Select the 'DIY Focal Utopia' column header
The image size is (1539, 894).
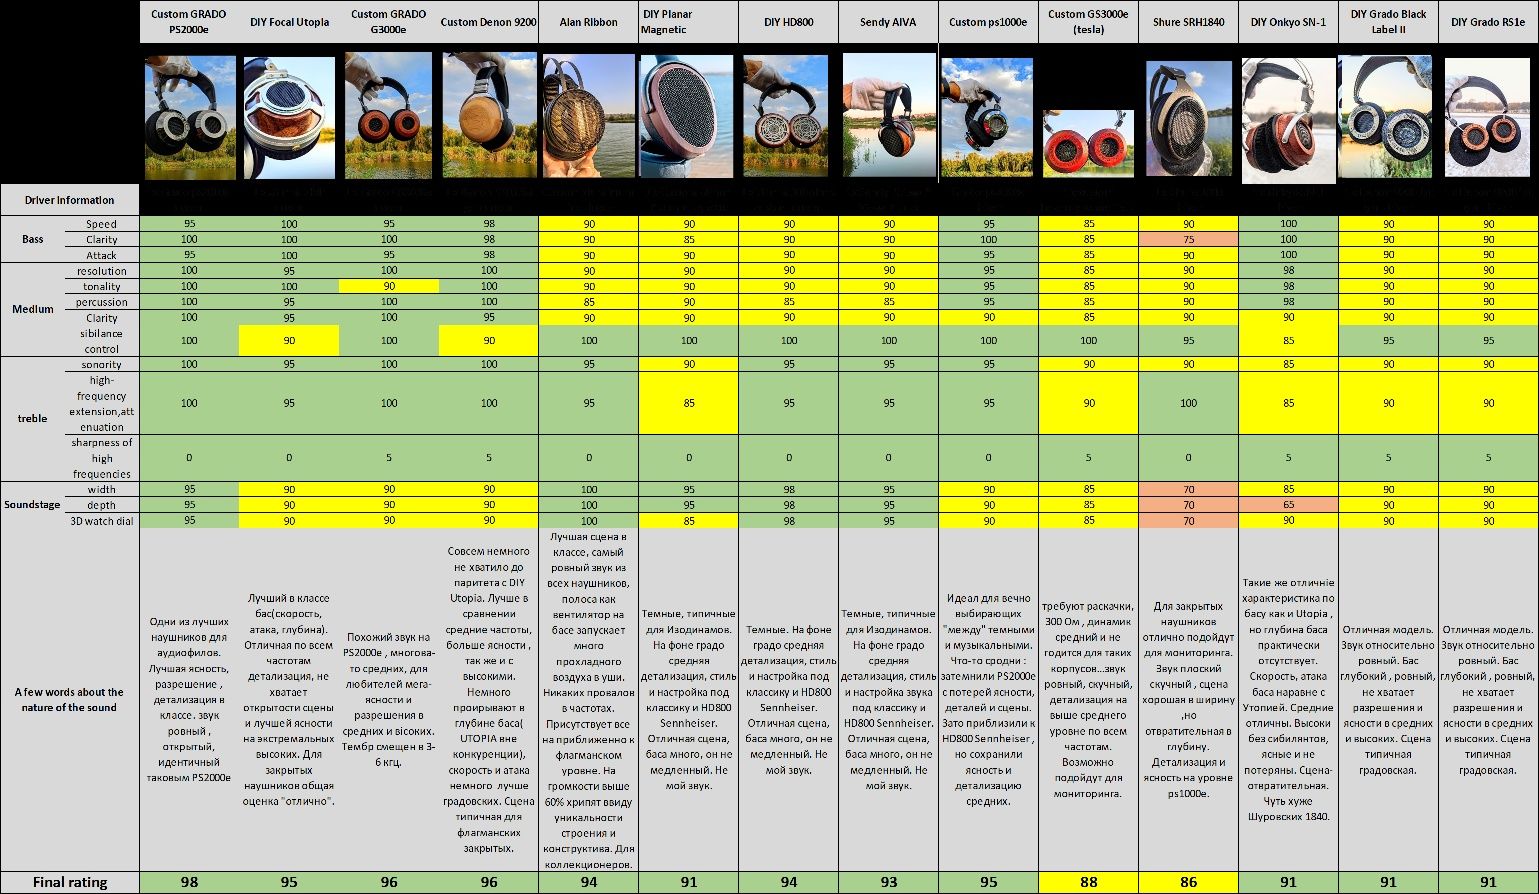pyautogui.click(x=289, y=22)
